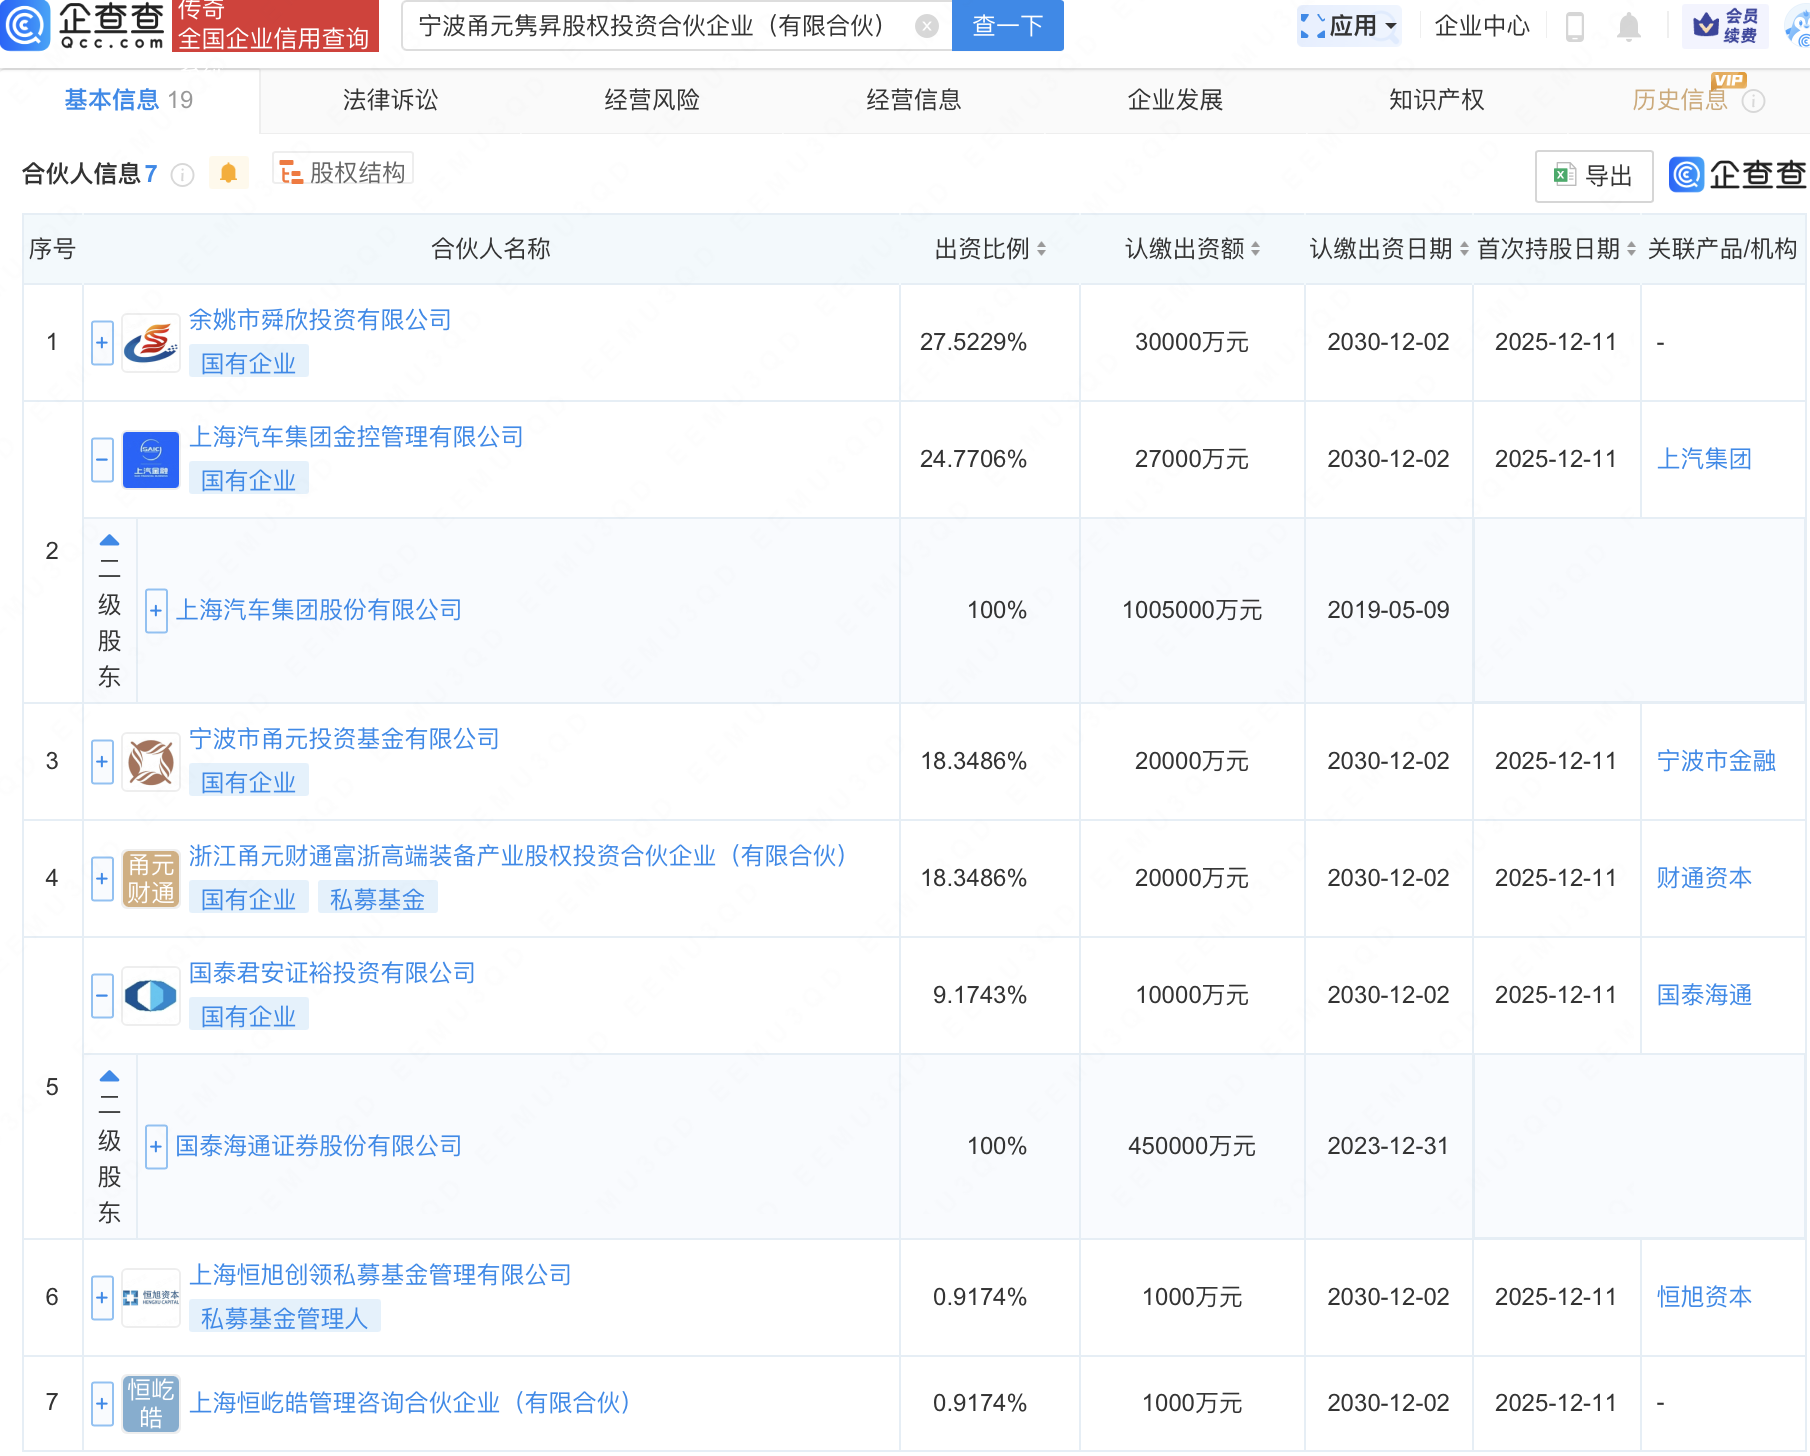
Task: Open notifications bell in top header
Action: (1628, 27)
